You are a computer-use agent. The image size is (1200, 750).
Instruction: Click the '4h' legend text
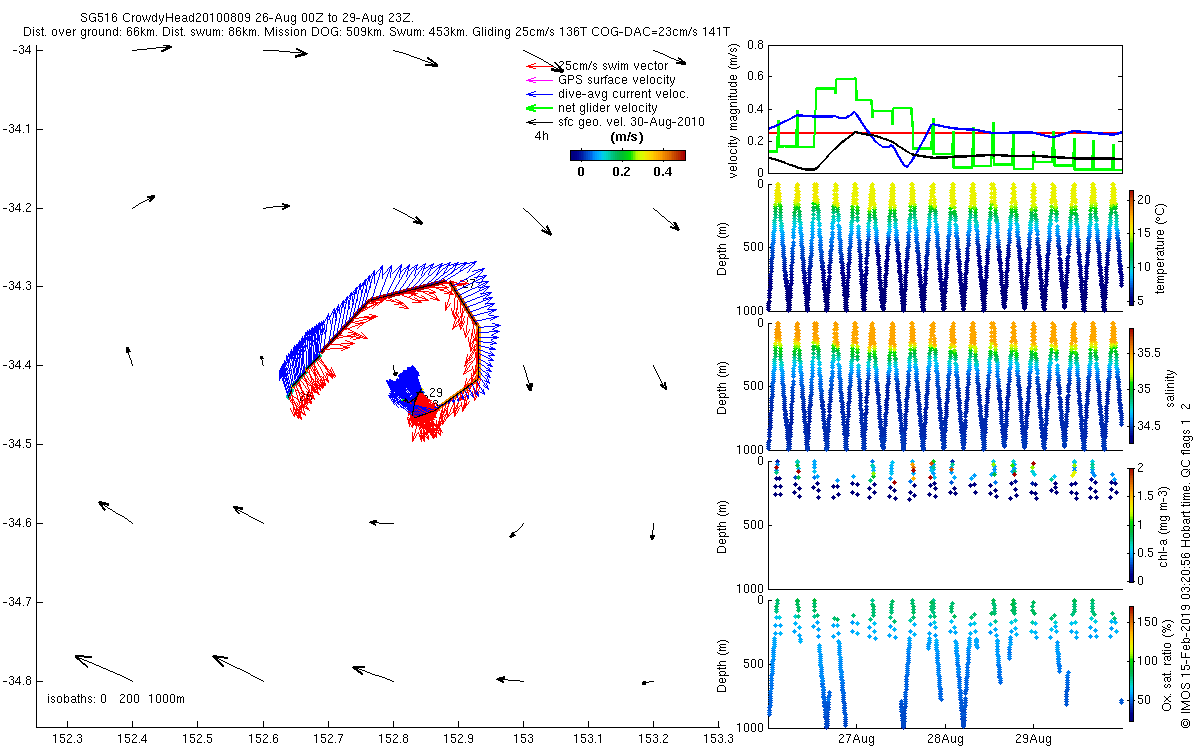(541, 135)
